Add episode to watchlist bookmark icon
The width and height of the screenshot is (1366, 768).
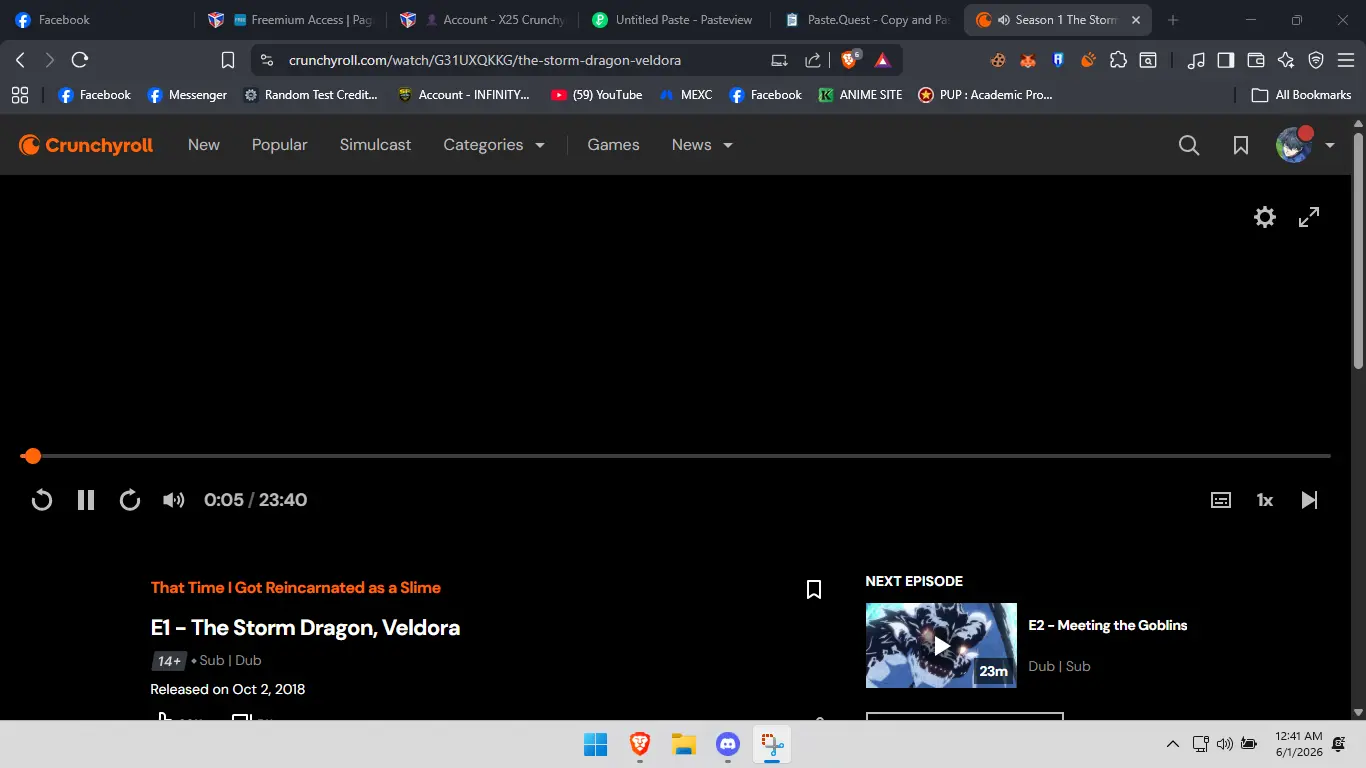point(814,590)
